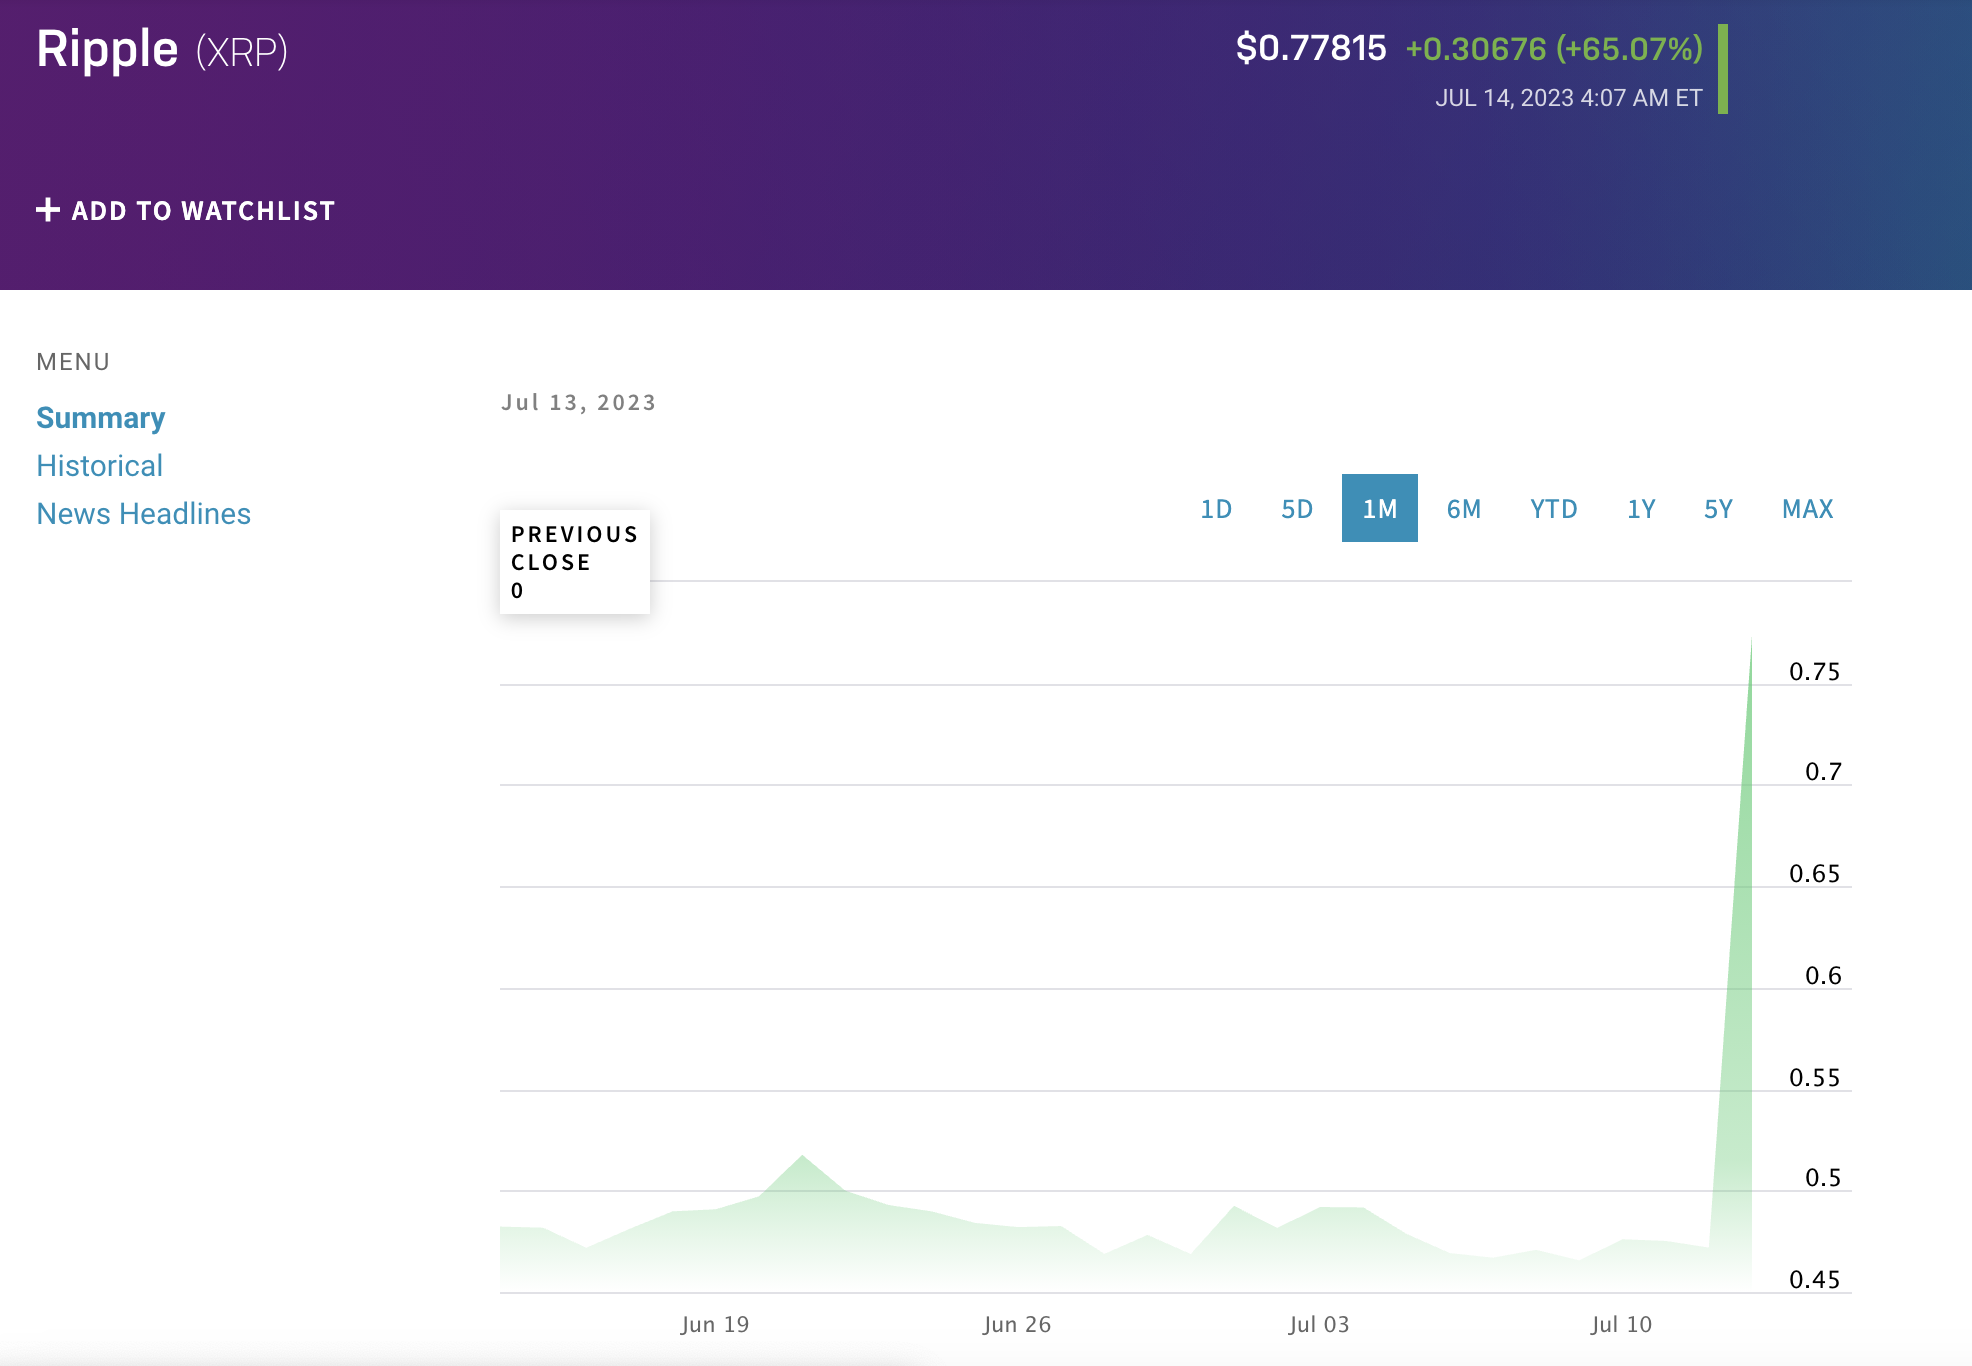This screenshot has height=1366, width=1972.
Task: Click the plus icon beside Add to Watchlist
Action: 47,210
